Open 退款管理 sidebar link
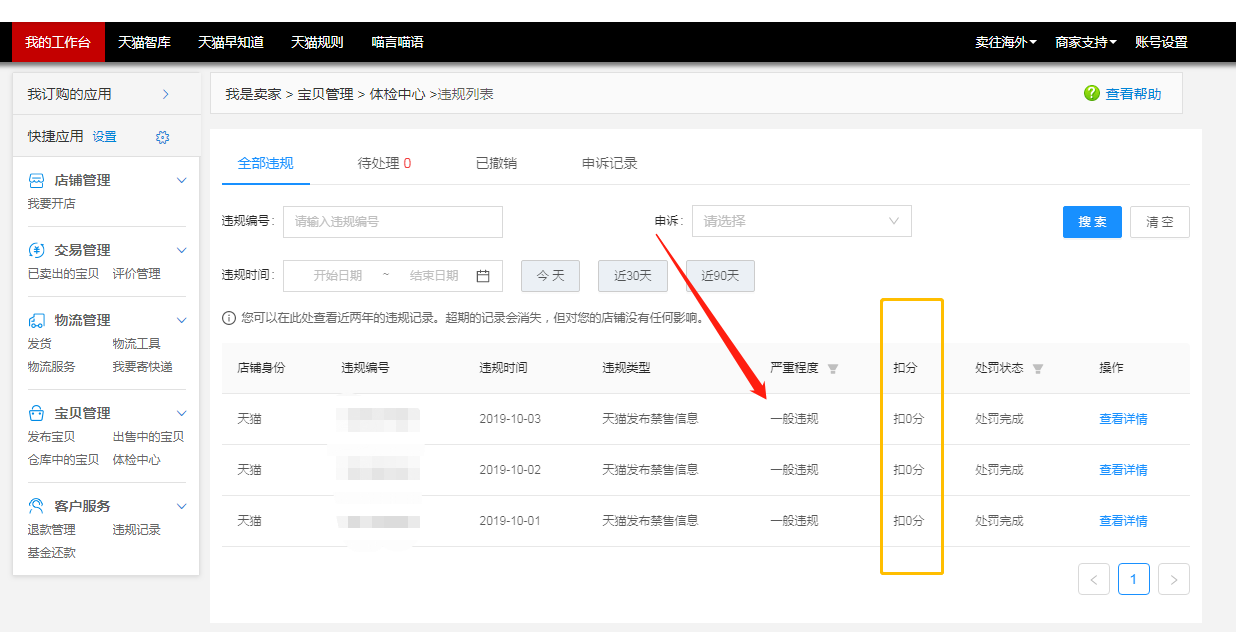Viewport: 1236px width, 632px height. 51,530
